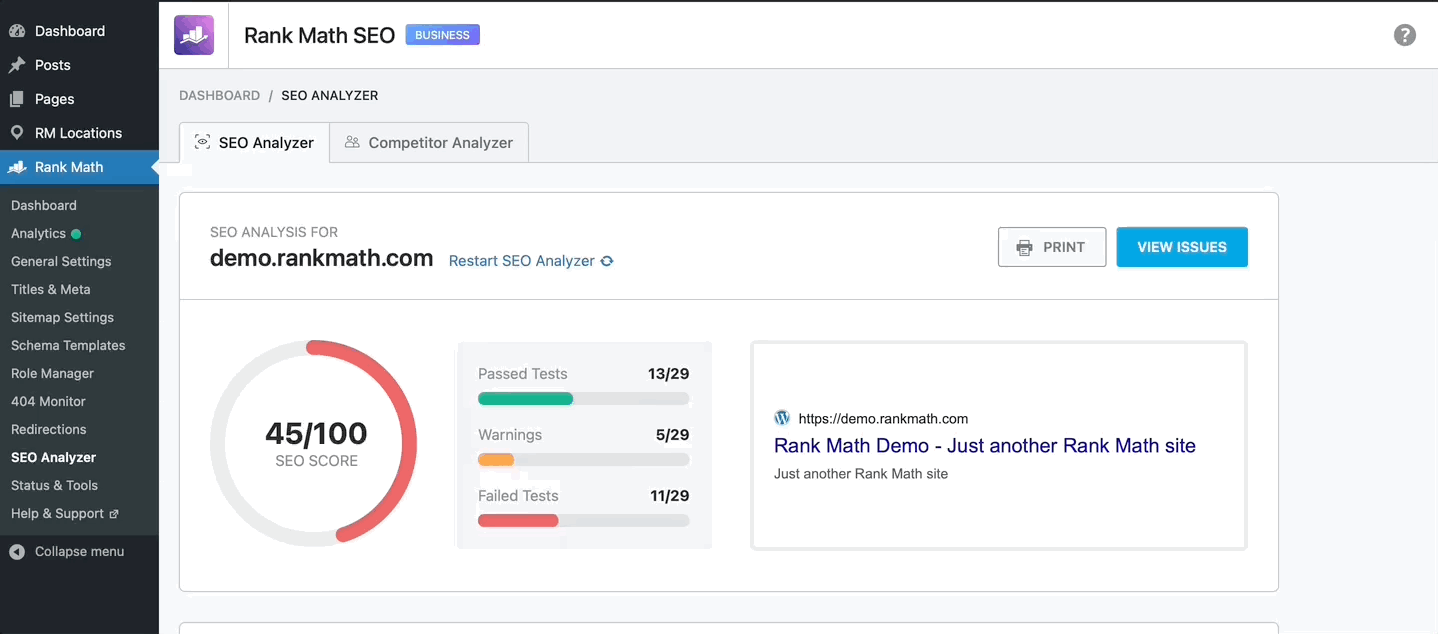The width and height of the screenshot is (1438, 634).
Task: Click the 11/29 failed tests count
Action: pyautogui.click(x=669, y=496)
